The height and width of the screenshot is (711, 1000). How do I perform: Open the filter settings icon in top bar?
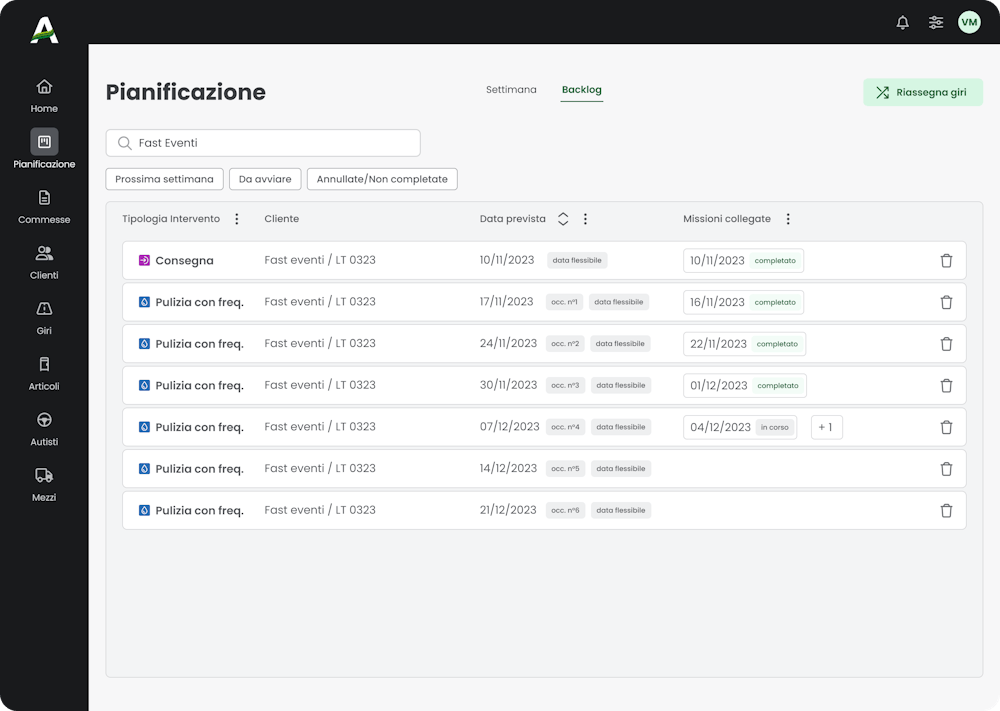pos(936,21)
